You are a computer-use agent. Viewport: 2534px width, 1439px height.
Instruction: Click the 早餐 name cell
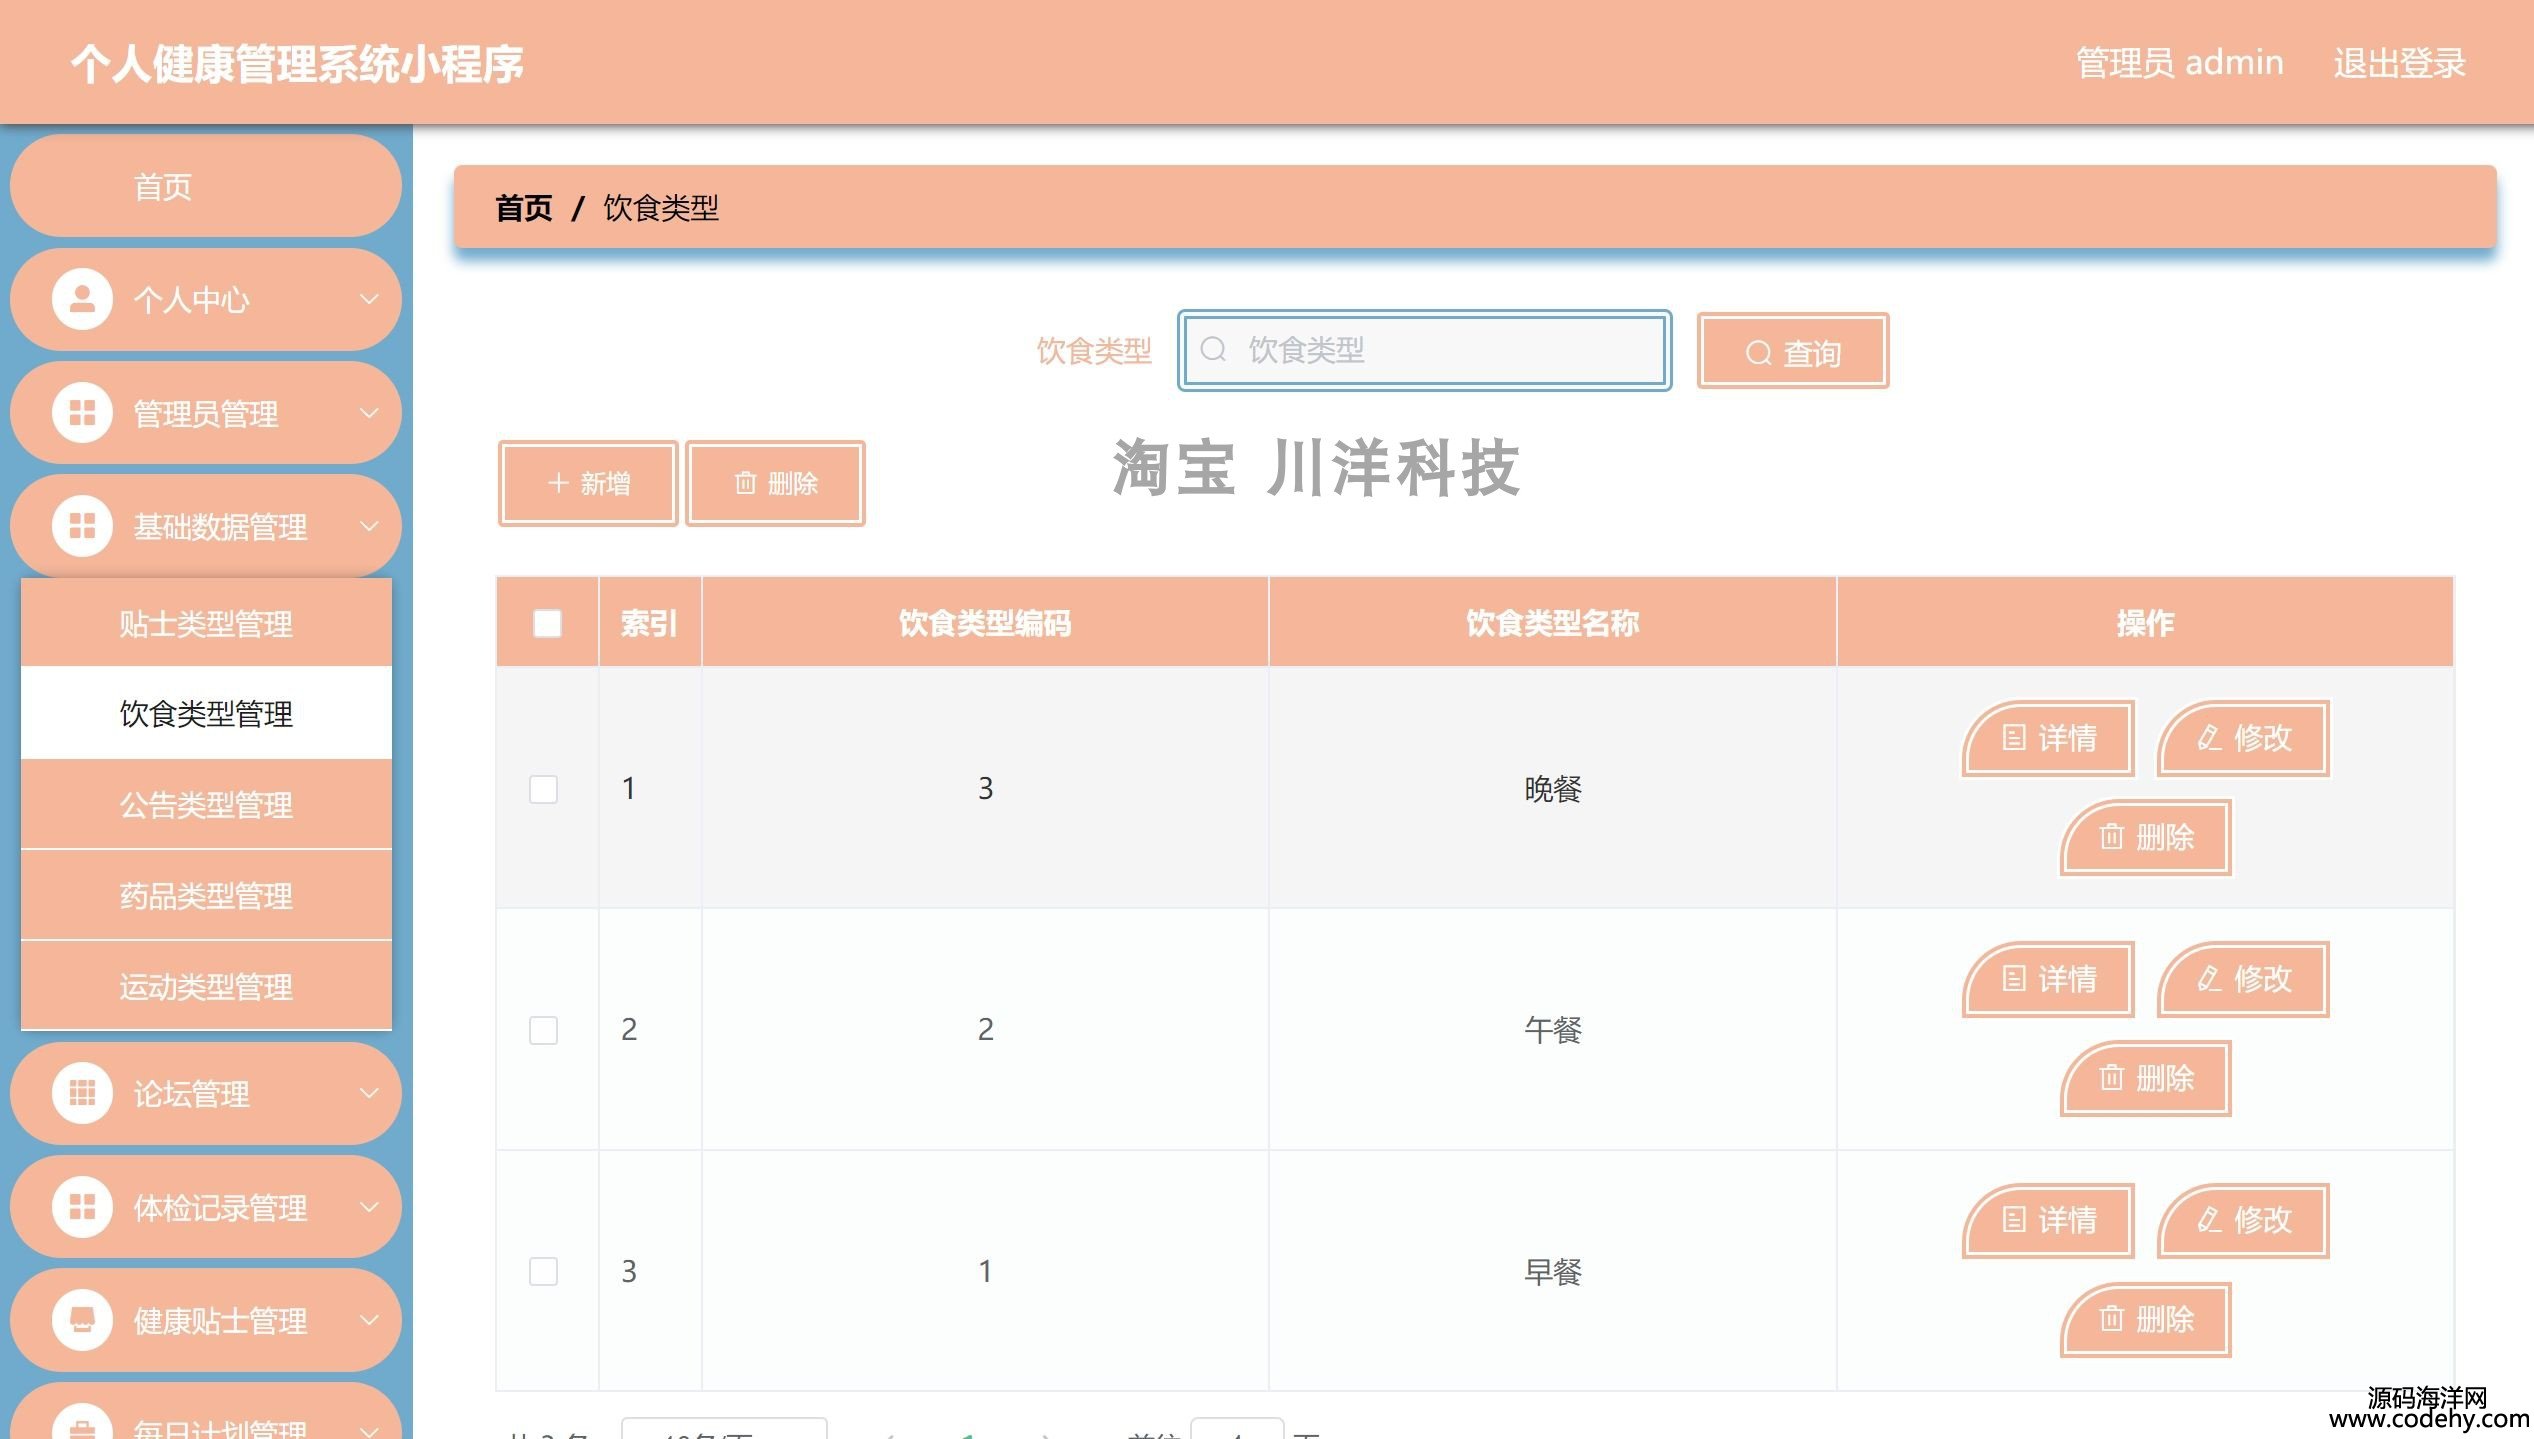coord(1552,1271)
